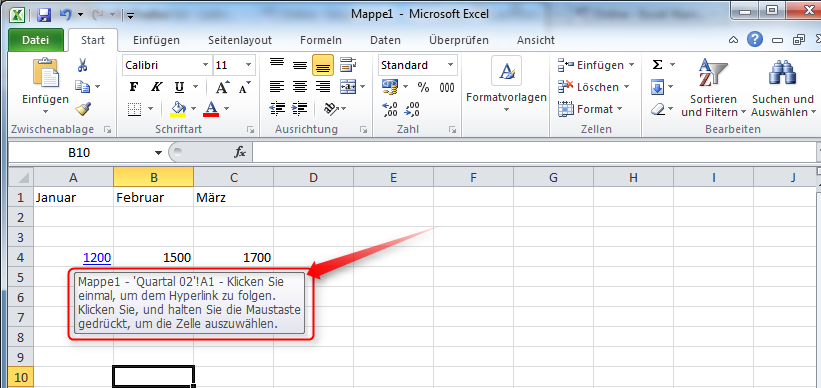Screen dimensions: 821x388
Task: Select column header D
Action: coord(313,178)
